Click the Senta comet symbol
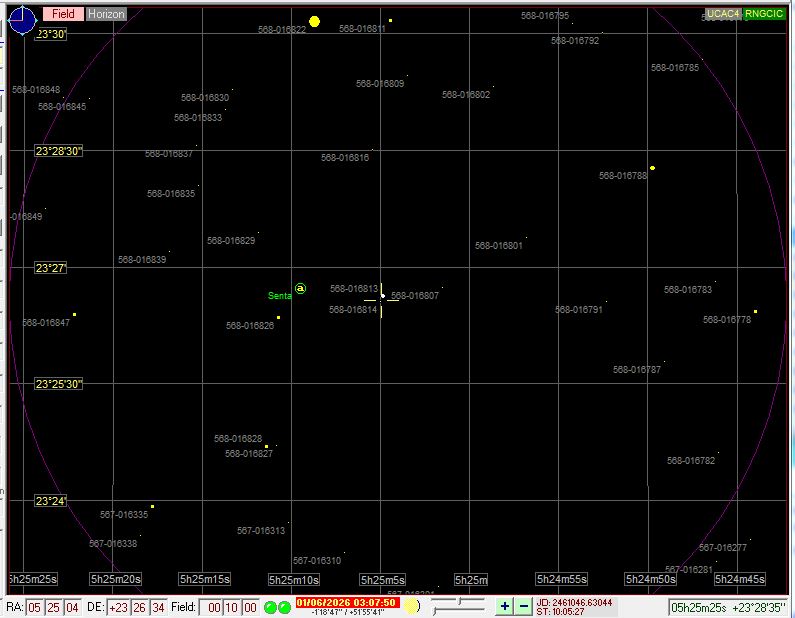Viewport: 795px width, 618px height. pyautogui.click(x=300, y=289)
